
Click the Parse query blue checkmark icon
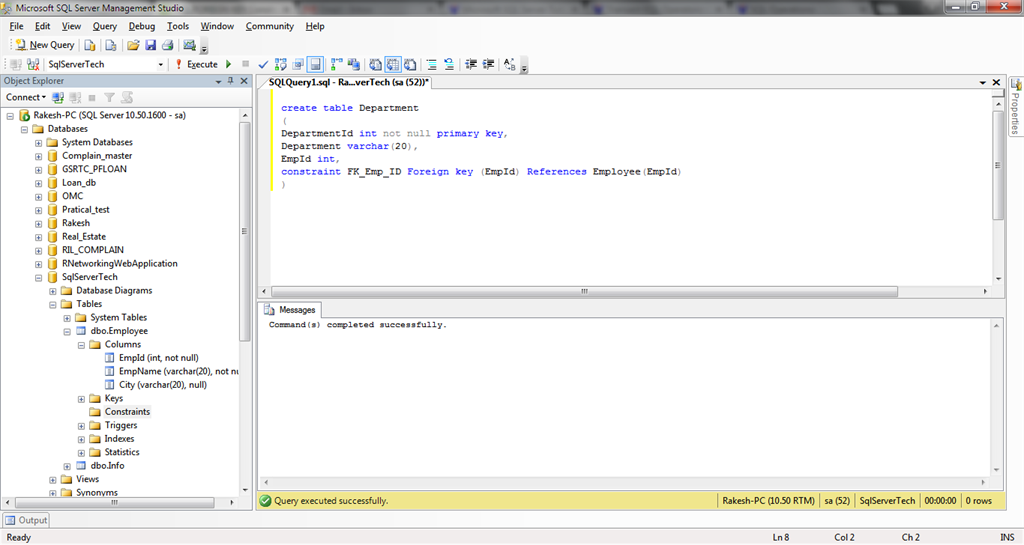point(263,64)
